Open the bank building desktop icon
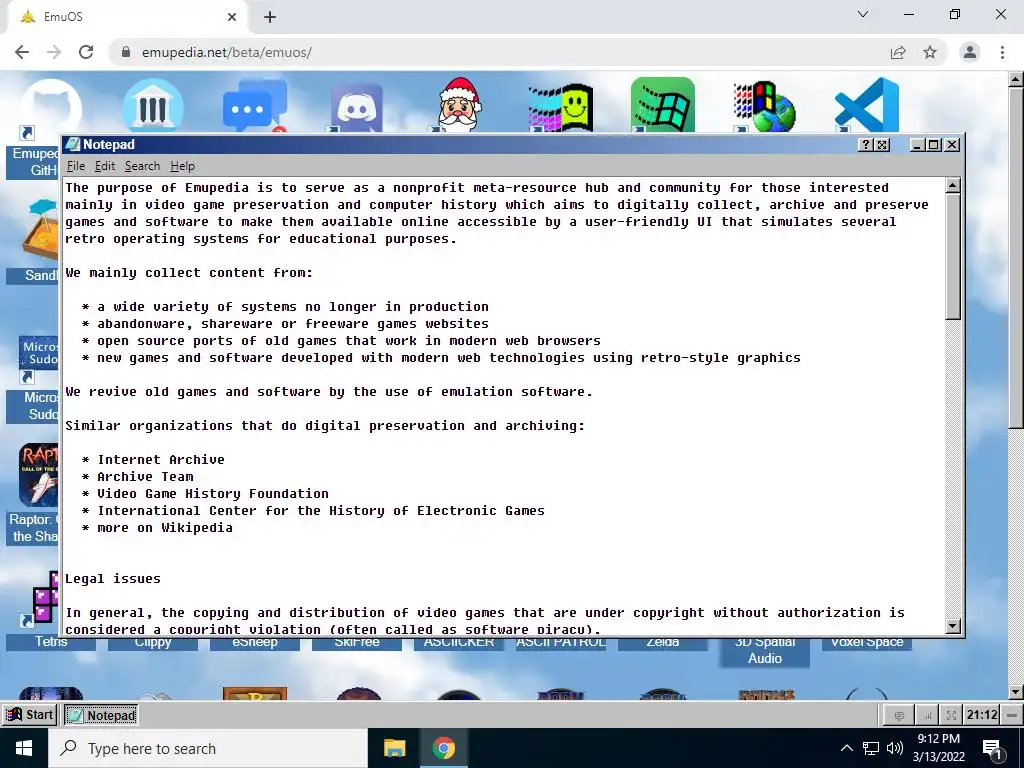Screen dimensions: 1024x768 [x=153, y=106]
